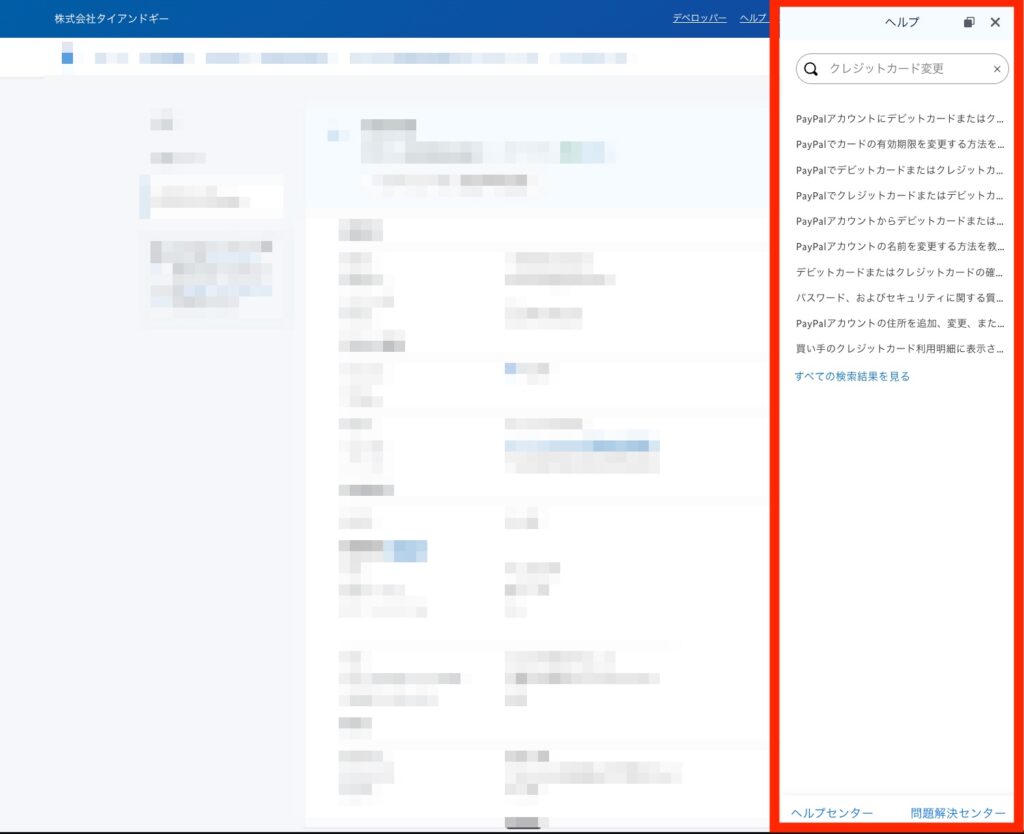Open result PayPalでデビットカードまたはクレジットカ...

point(899,170)
